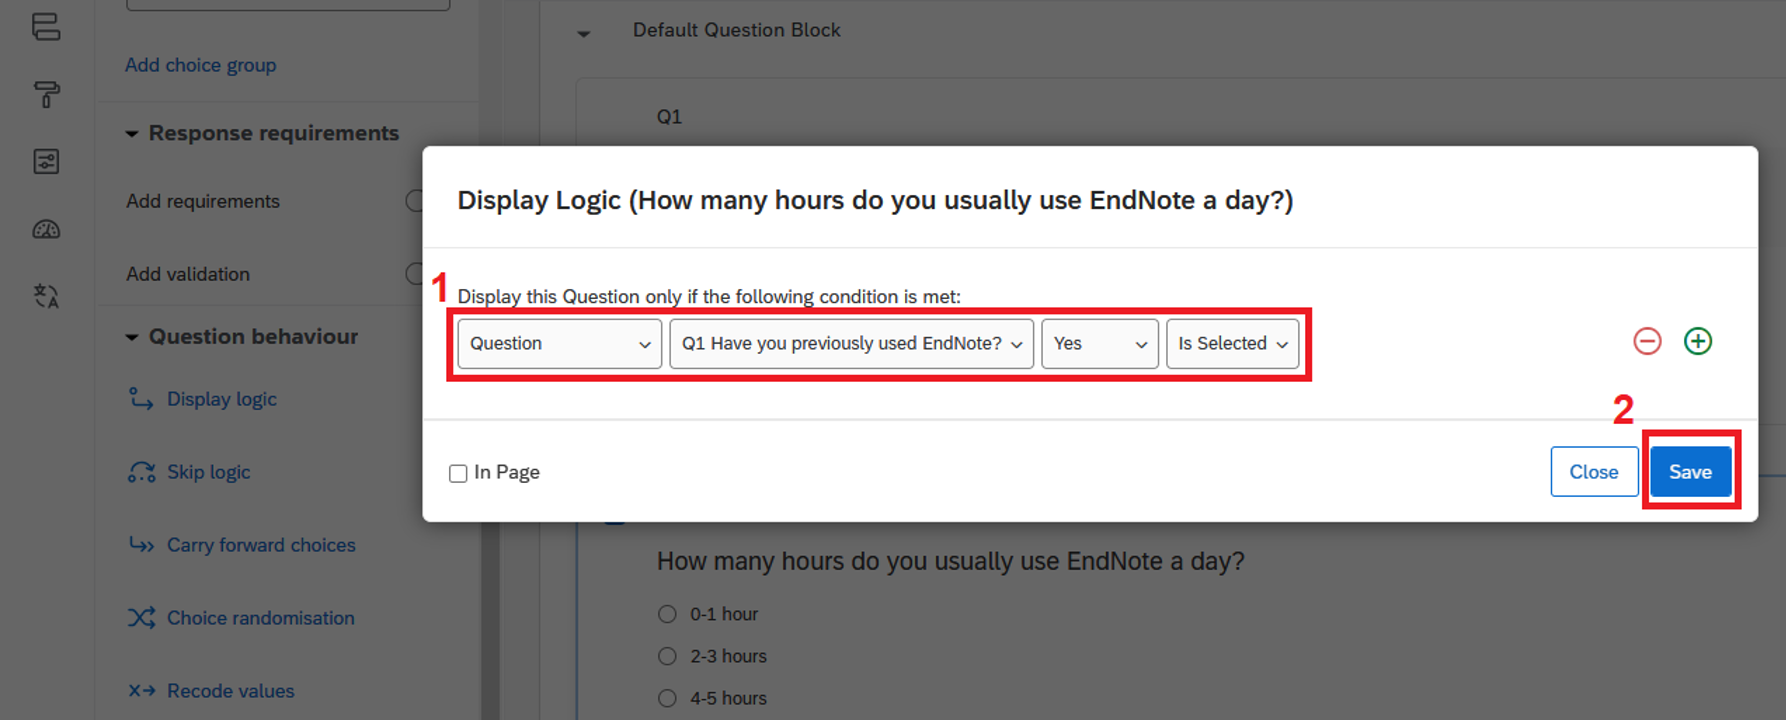This screenshot has height=720, width=1786.
Task: Open the Quotas gauge icon in sidebar
Action: pyautogui.click(x=46, y=230)
